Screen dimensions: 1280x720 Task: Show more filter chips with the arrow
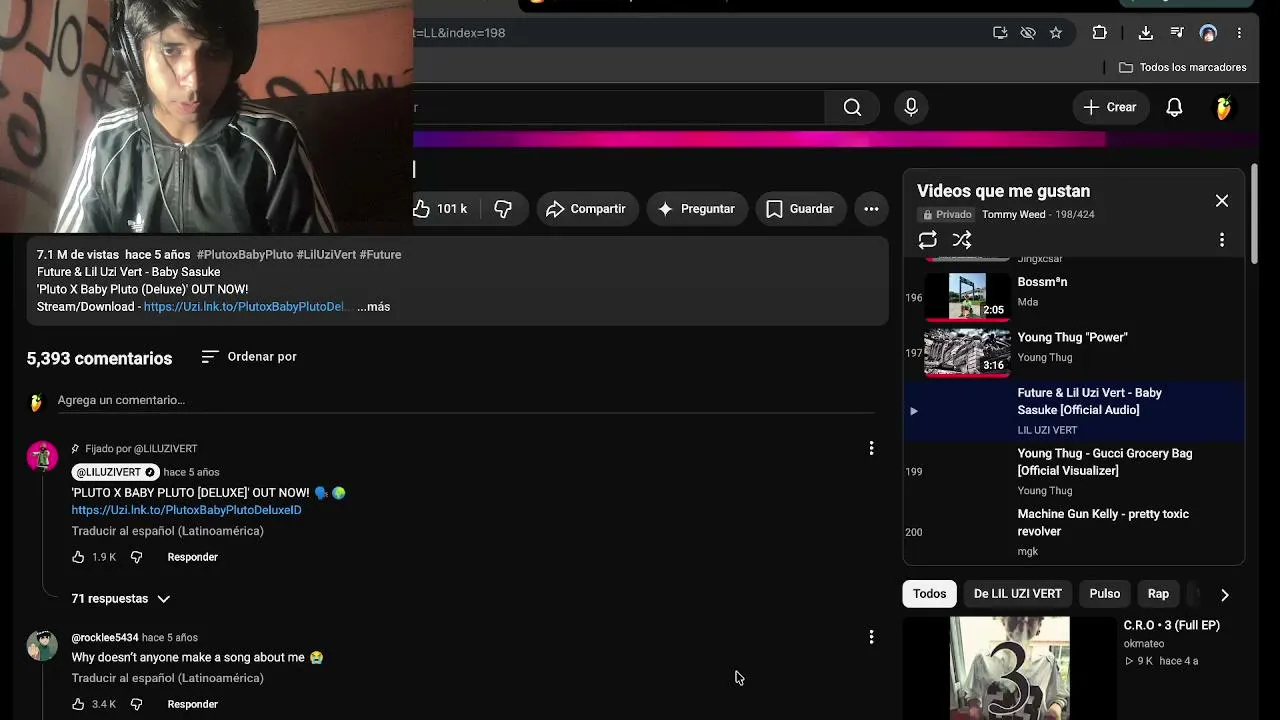click(x=1225, y=594)
